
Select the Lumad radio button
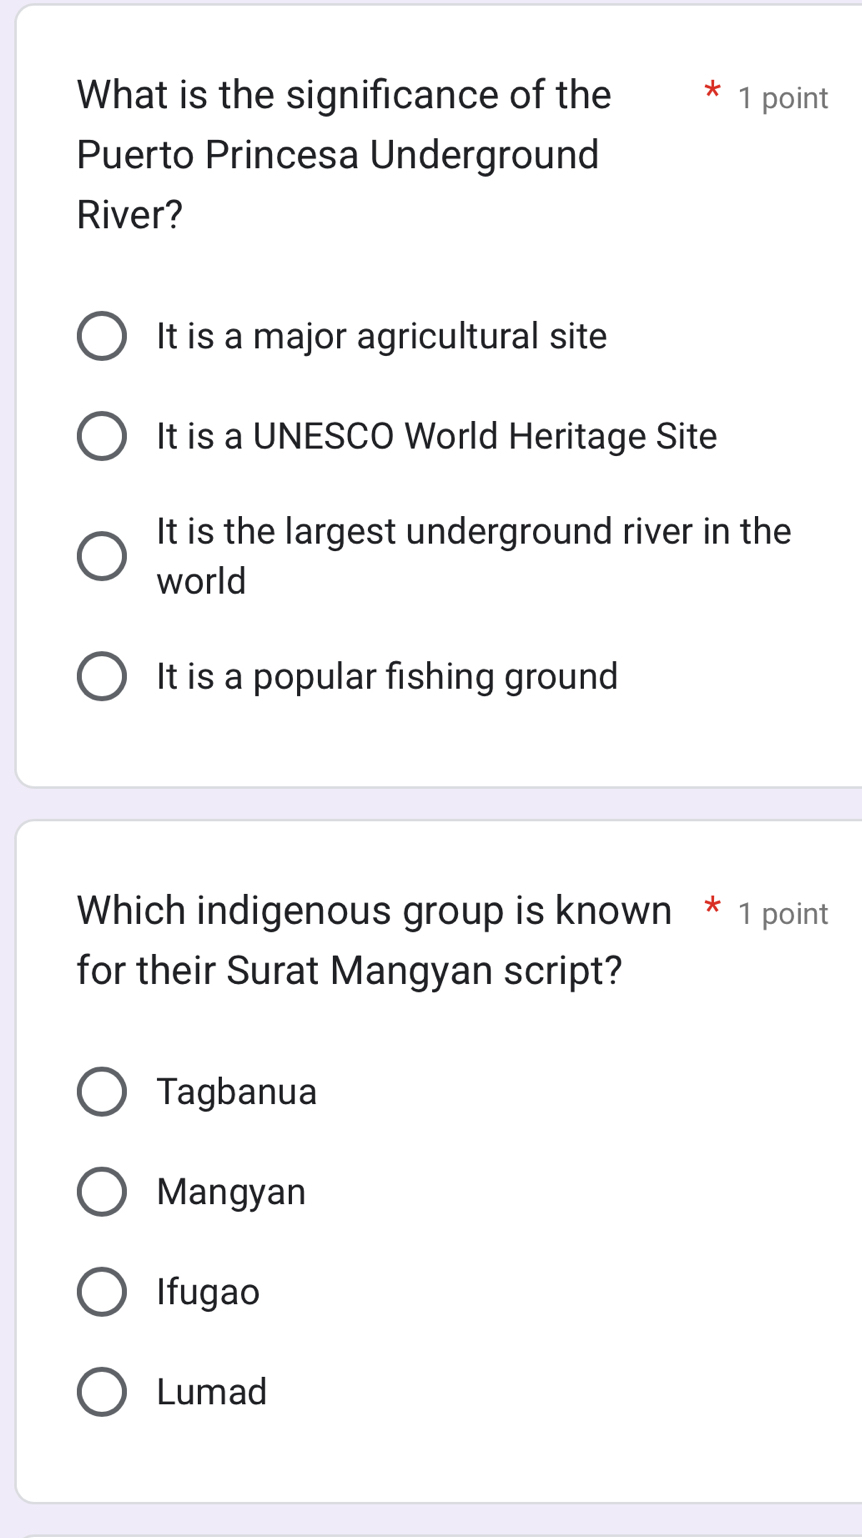click(x=102, y=1392)
